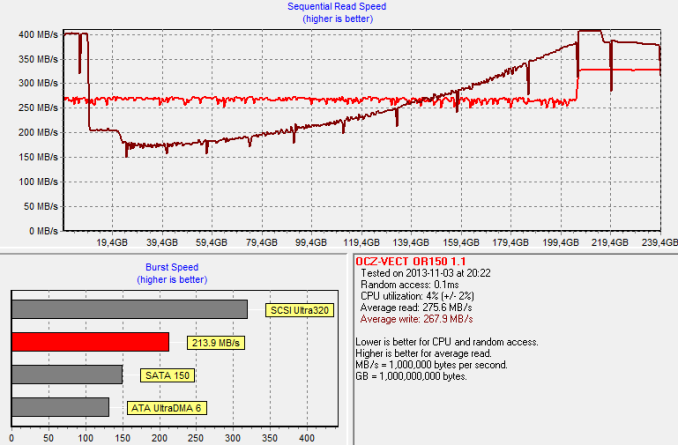Click the 39,4GB x-axis label
The width and height of the screenshot is (678, 445).
(x=162, y=243)
